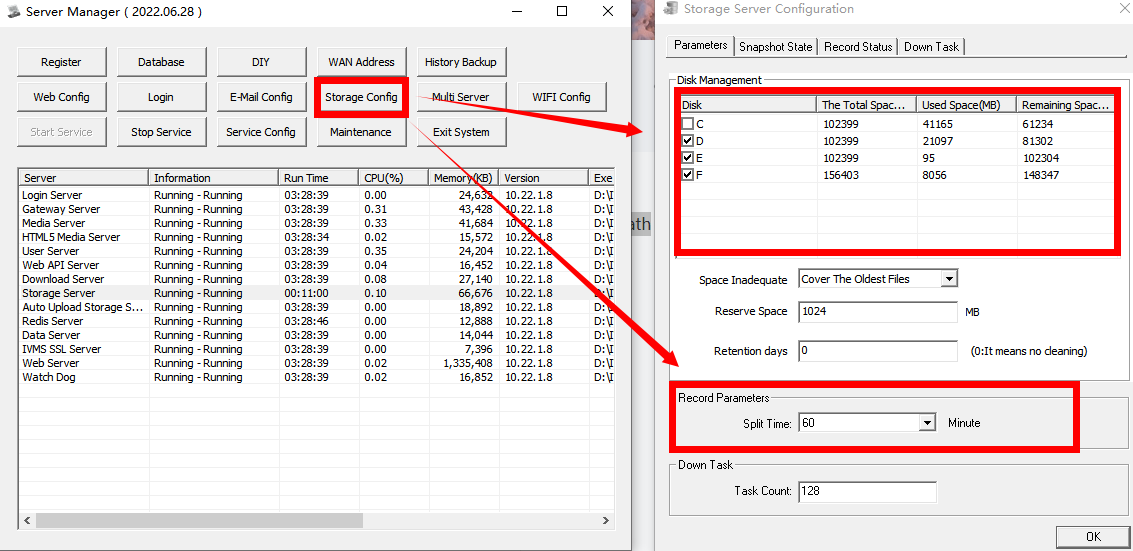The height and width of the screenshot is (551, 1133).
Task: Click the History Backup button
Action: (x=460, y=62)
